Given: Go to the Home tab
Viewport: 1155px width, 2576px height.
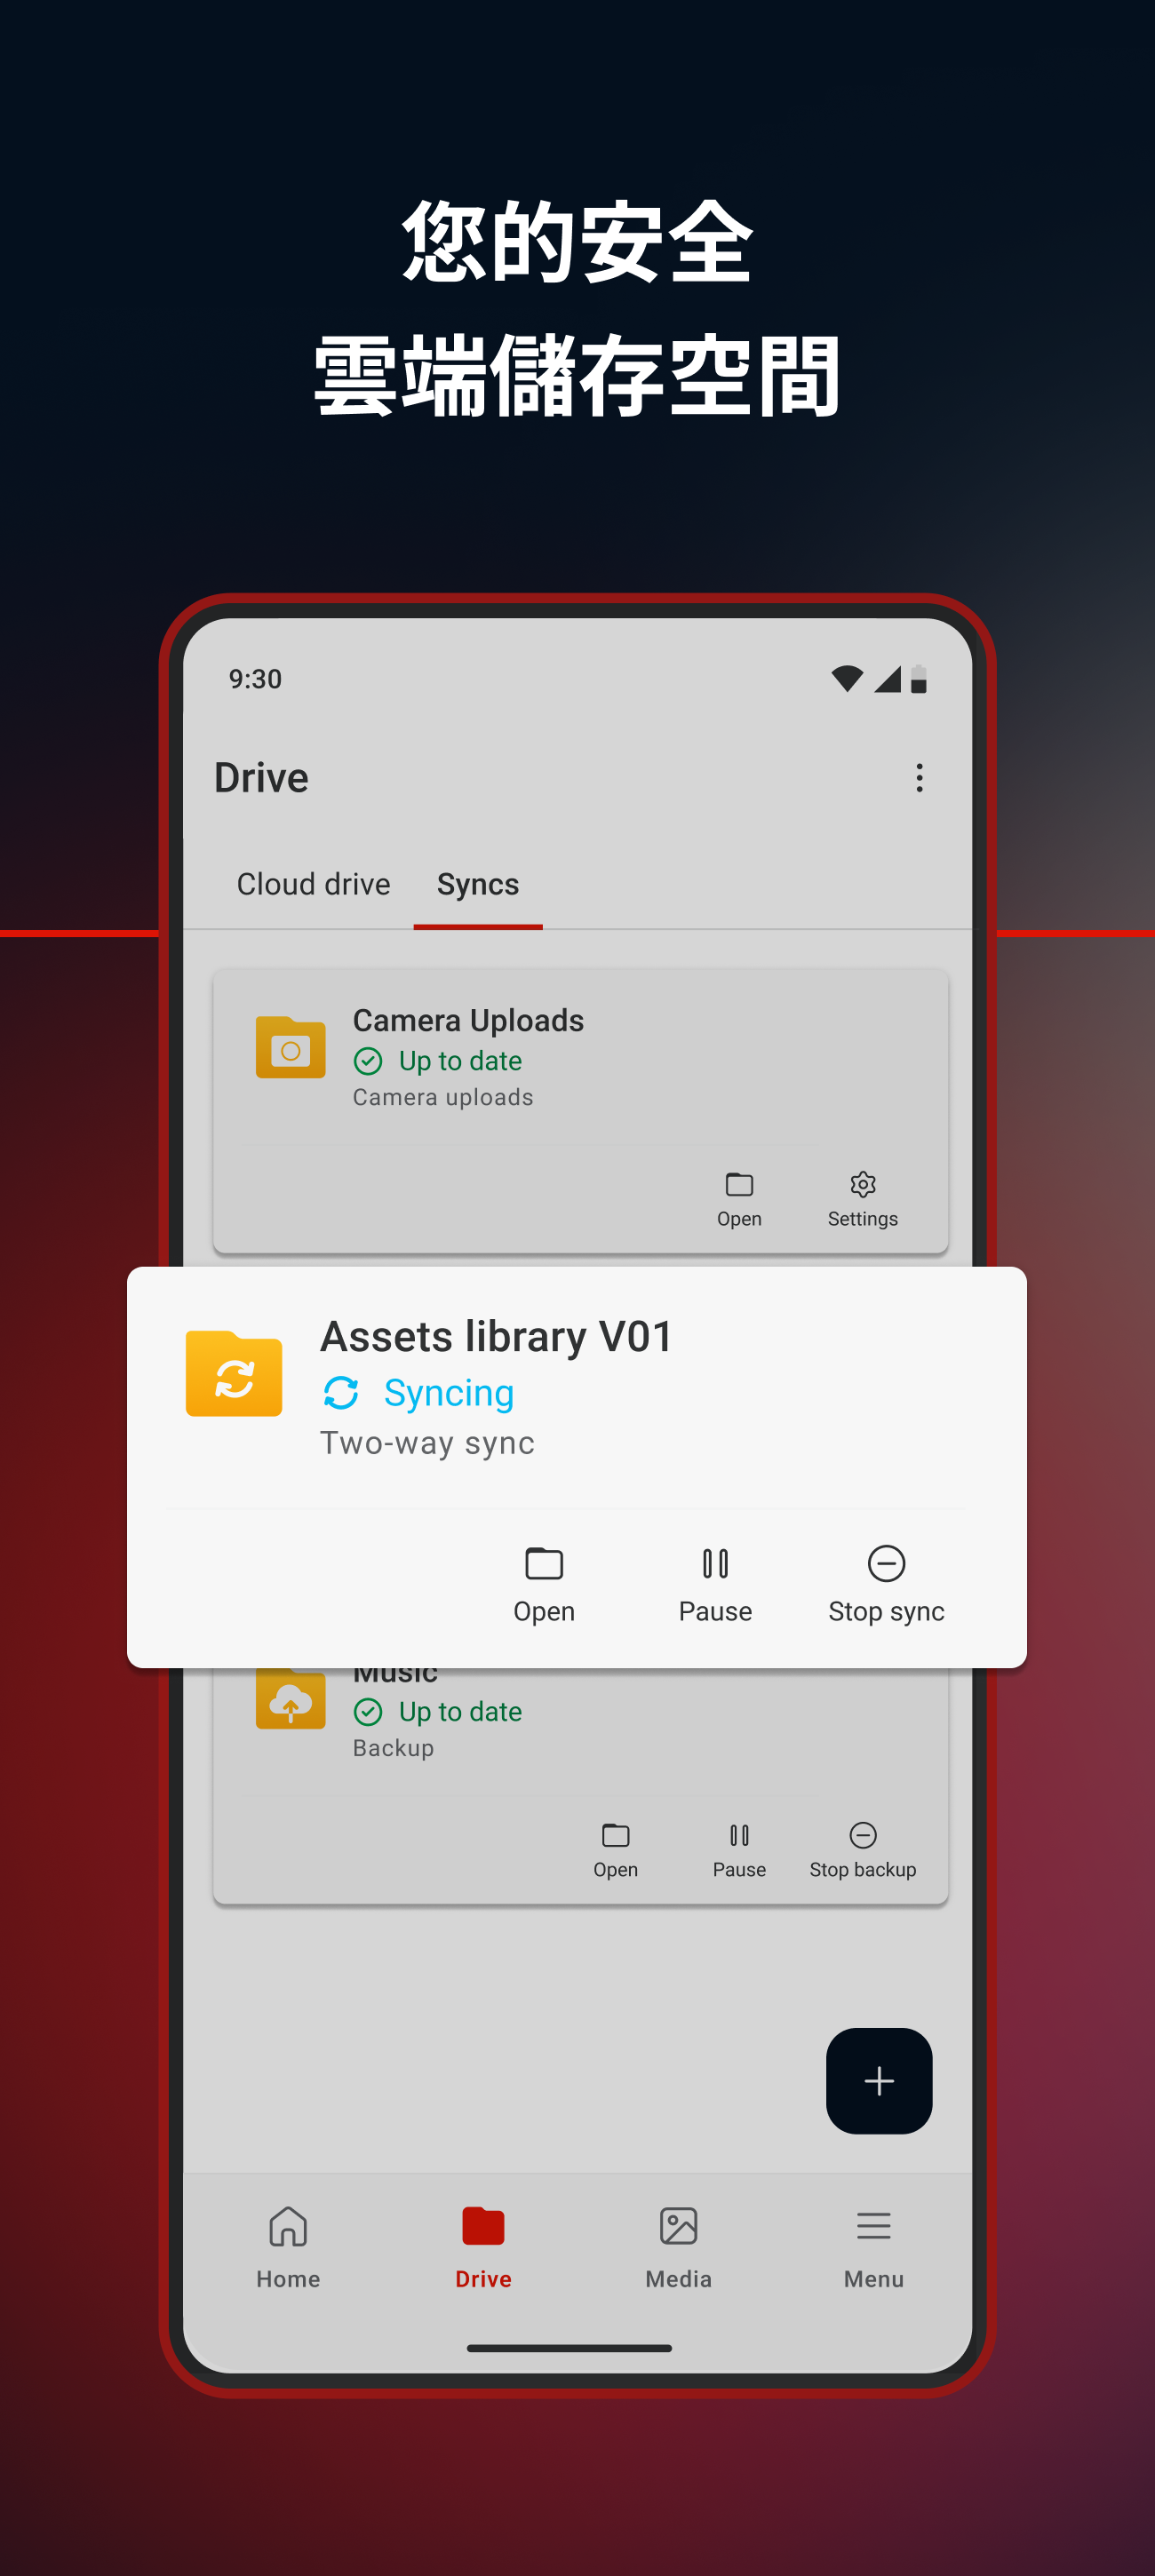Looking at the screenshot, I should [288, 2247].
